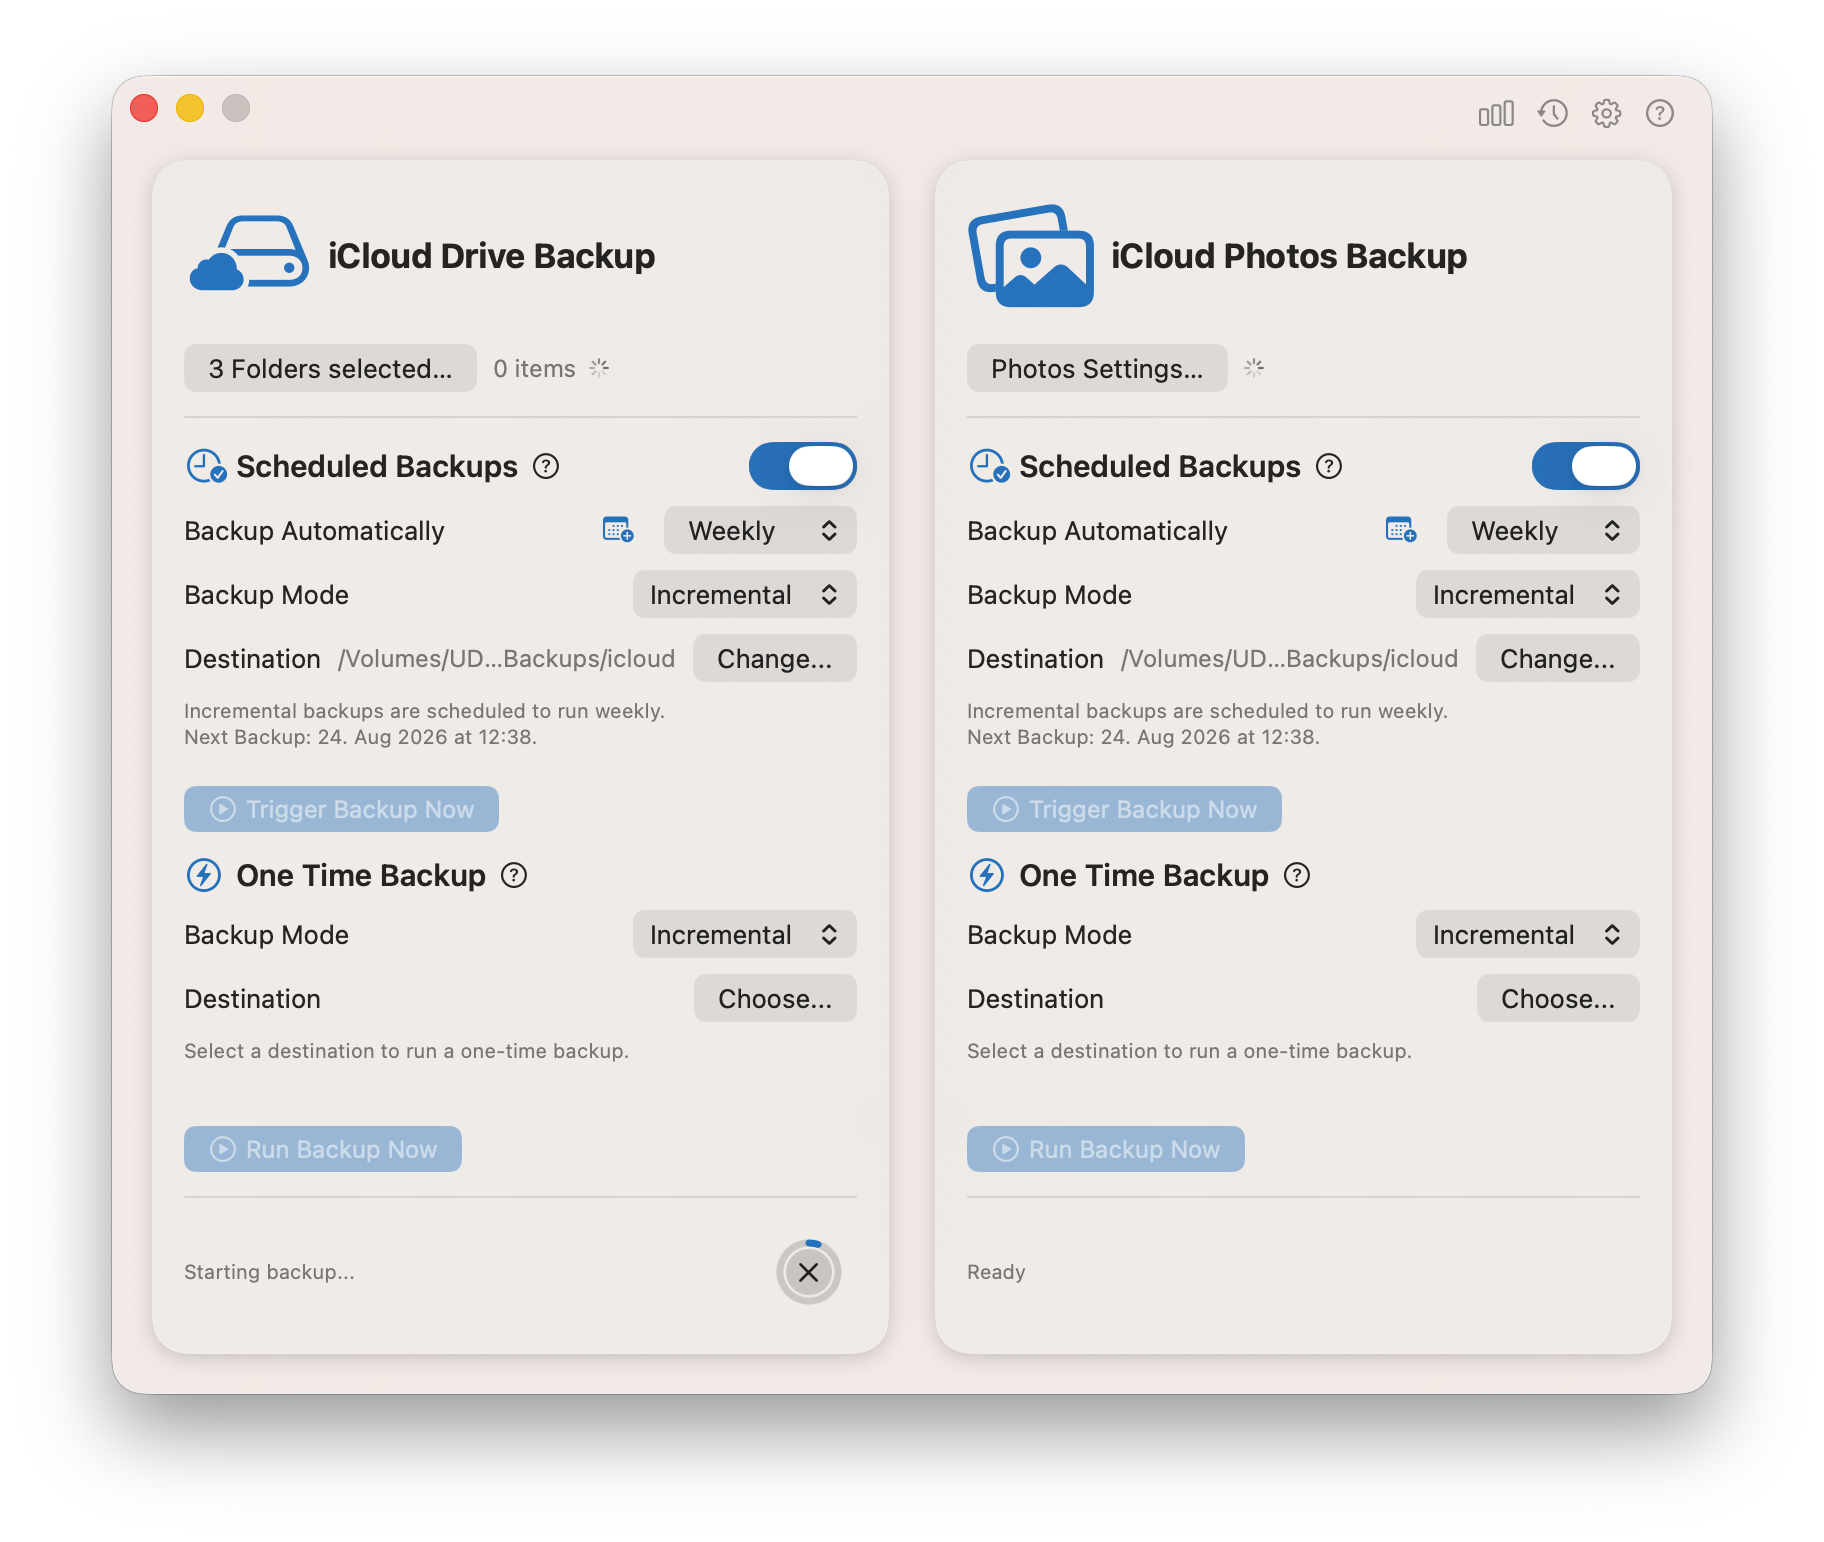
Task: Open schedule calendar icon for iCloud Drive
Action: [618, 530]
